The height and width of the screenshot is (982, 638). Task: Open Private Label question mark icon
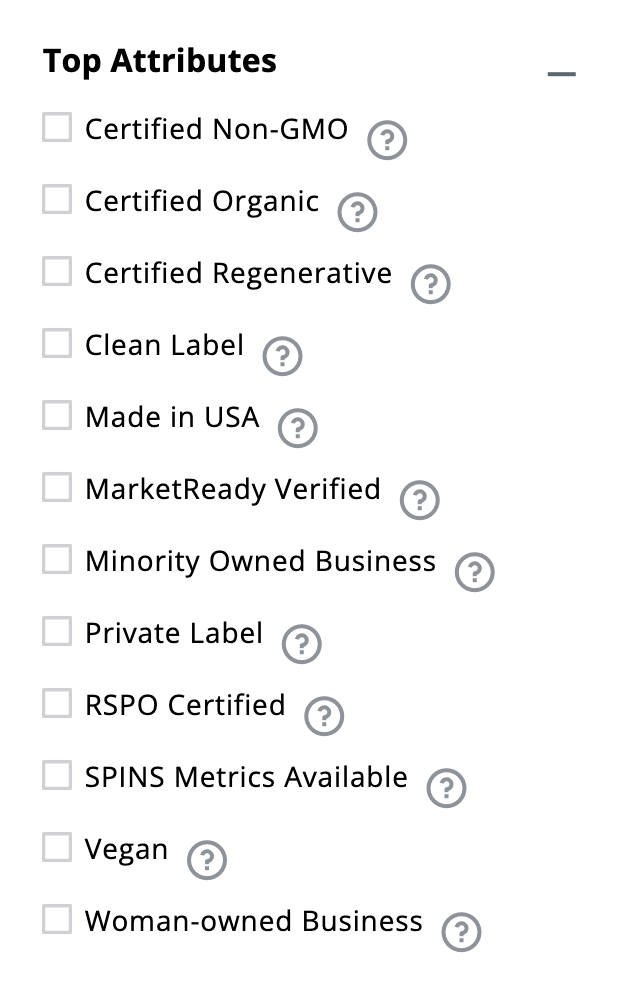(302, 644)
